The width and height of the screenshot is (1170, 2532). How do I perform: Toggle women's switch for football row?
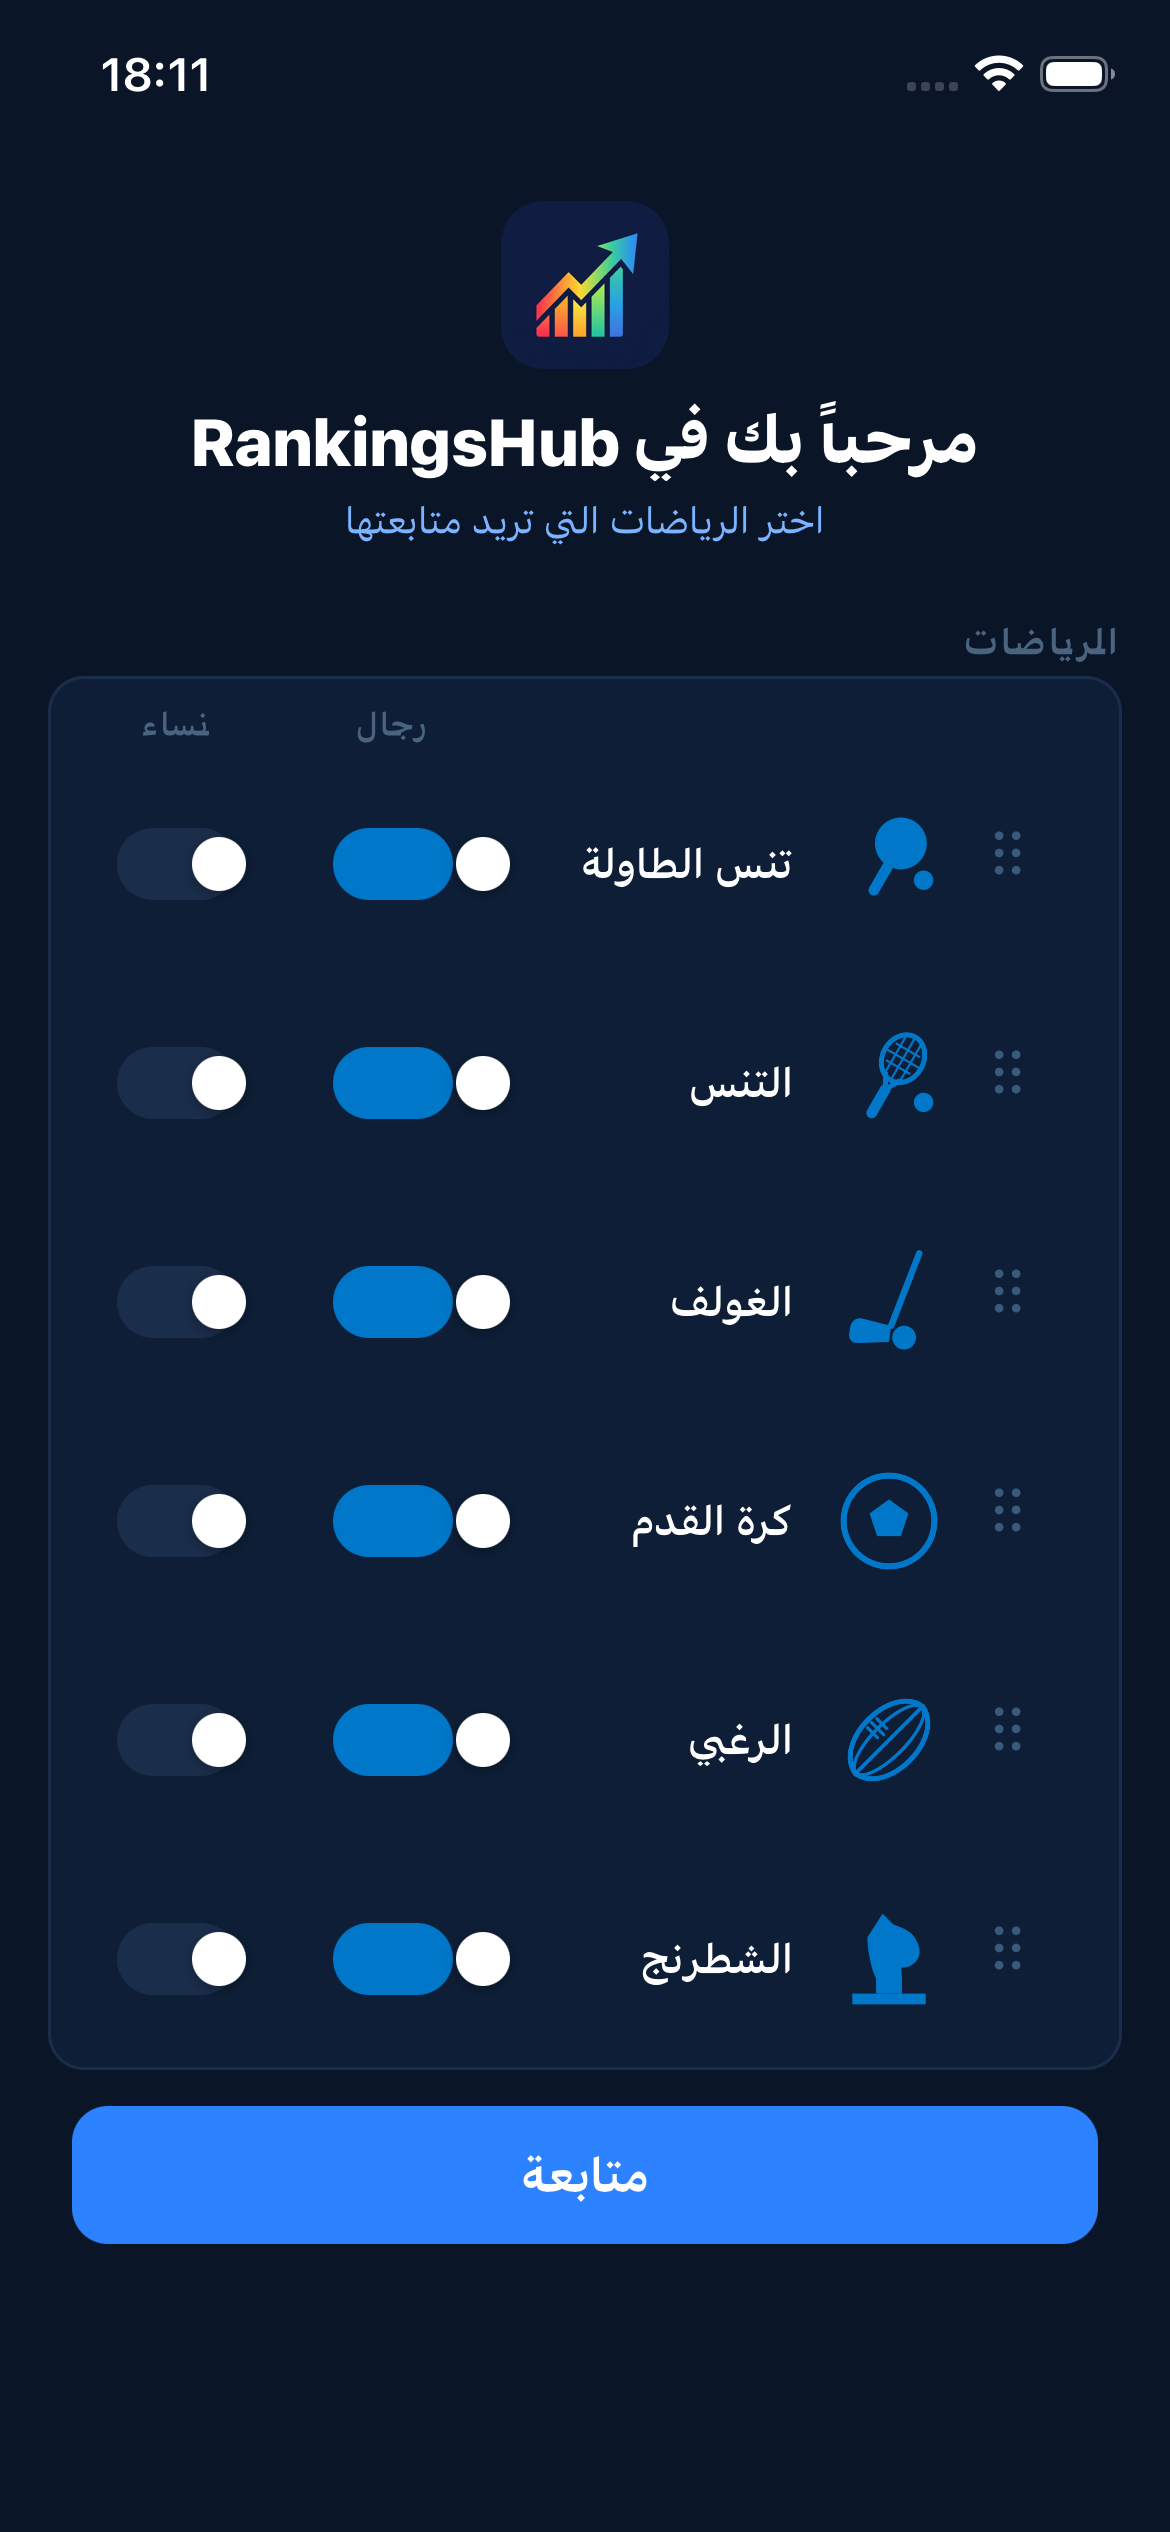click(181, 1521)
